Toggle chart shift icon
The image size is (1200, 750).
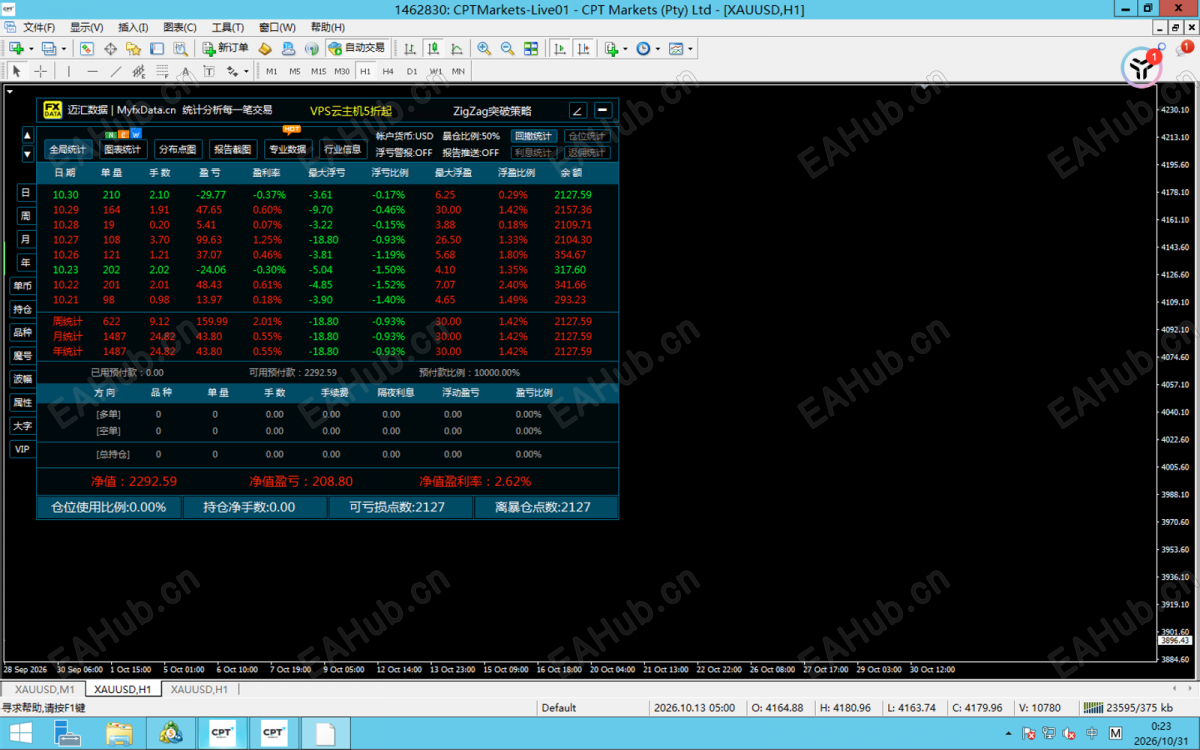(582, 48)
